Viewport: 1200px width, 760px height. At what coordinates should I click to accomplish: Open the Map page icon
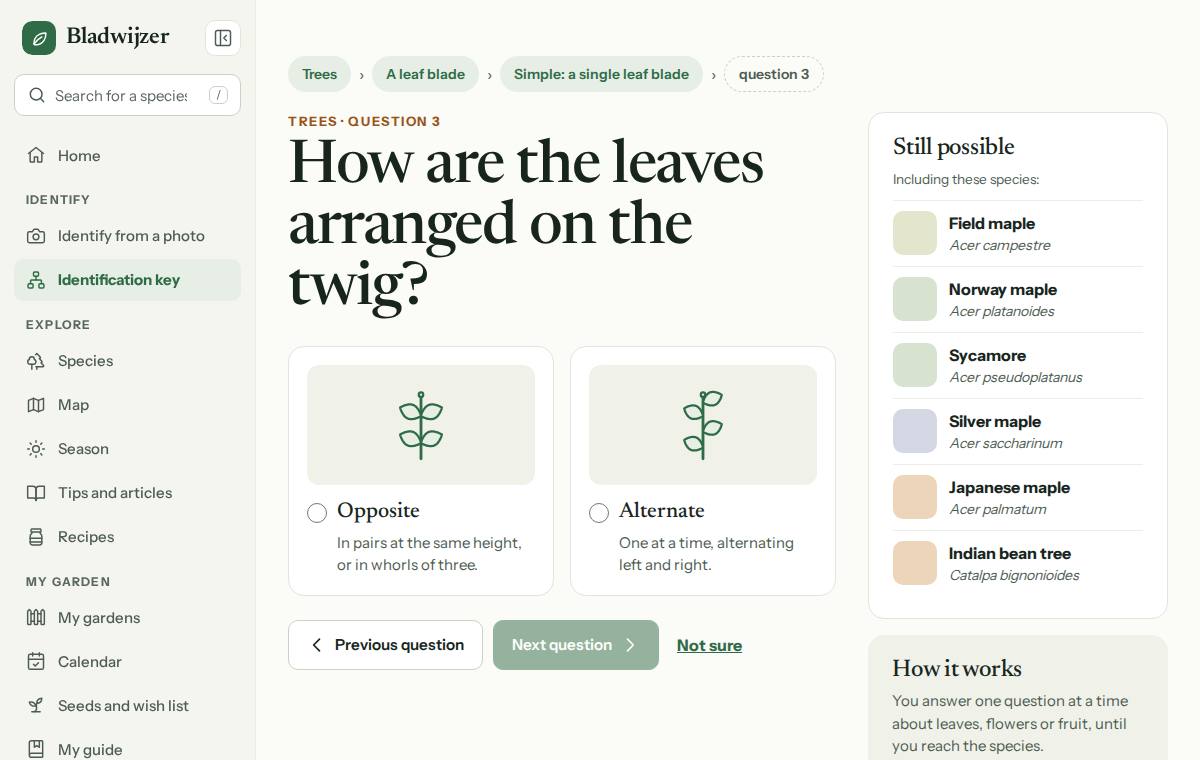click(36, 405)
